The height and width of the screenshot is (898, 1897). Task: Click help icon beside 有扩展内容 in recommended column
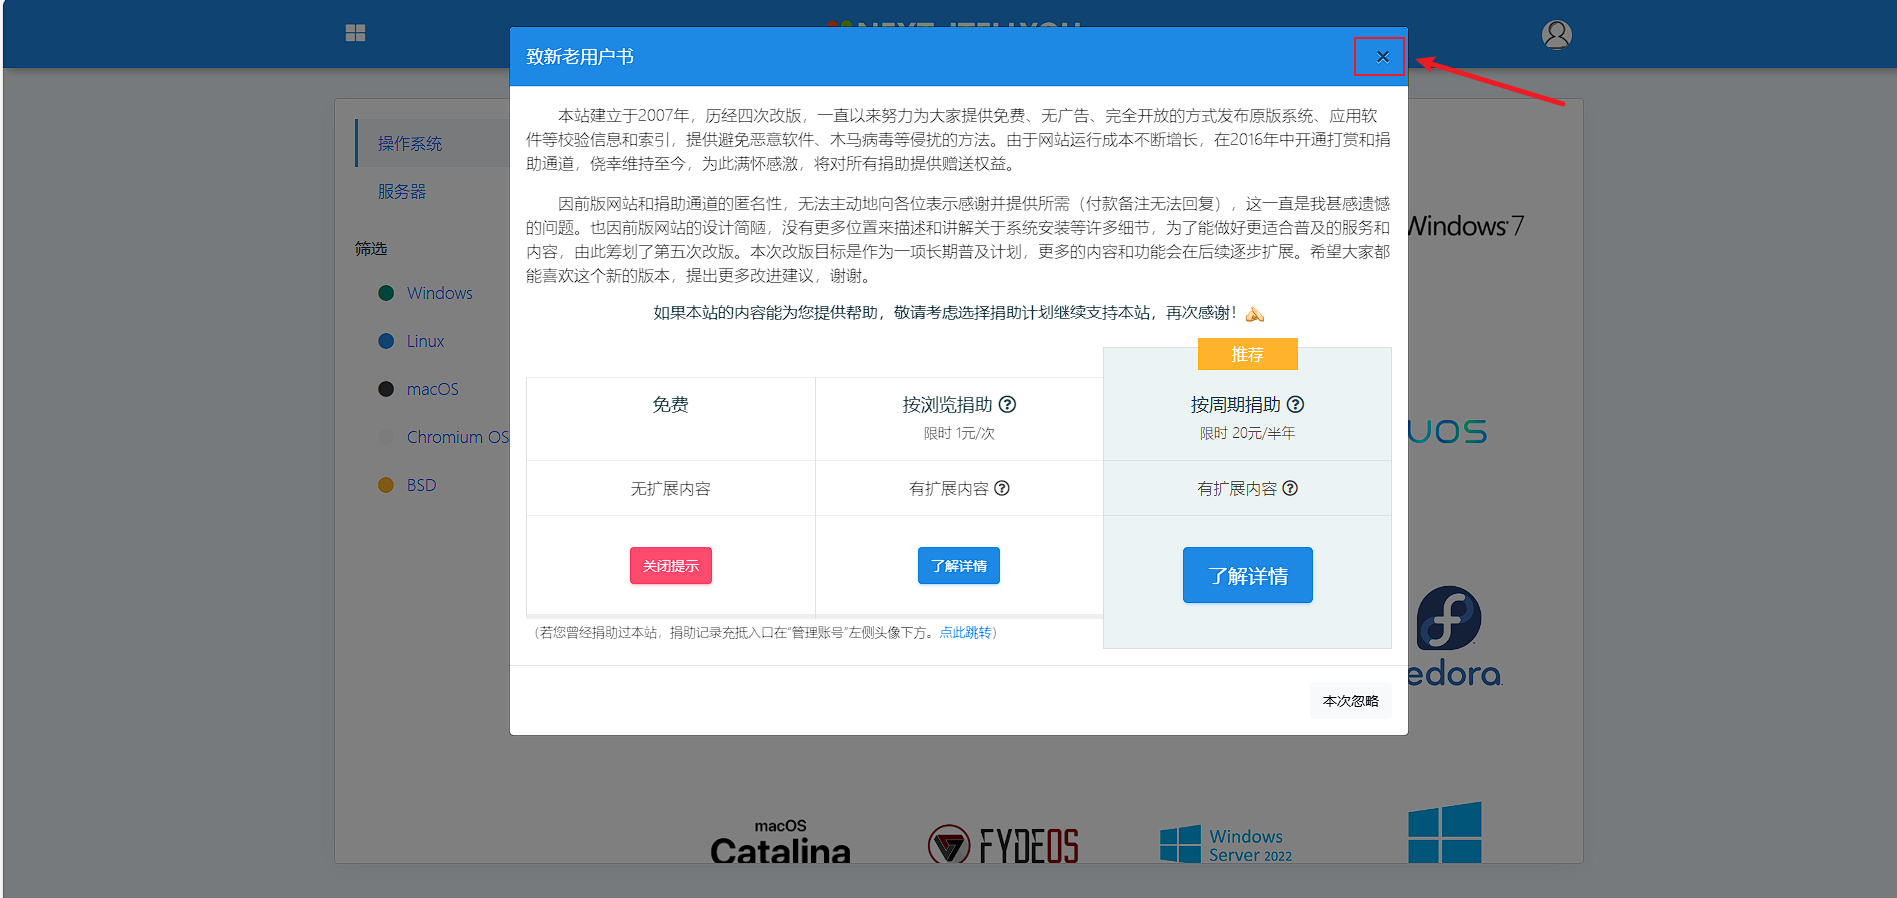[x=1290, y=489]
